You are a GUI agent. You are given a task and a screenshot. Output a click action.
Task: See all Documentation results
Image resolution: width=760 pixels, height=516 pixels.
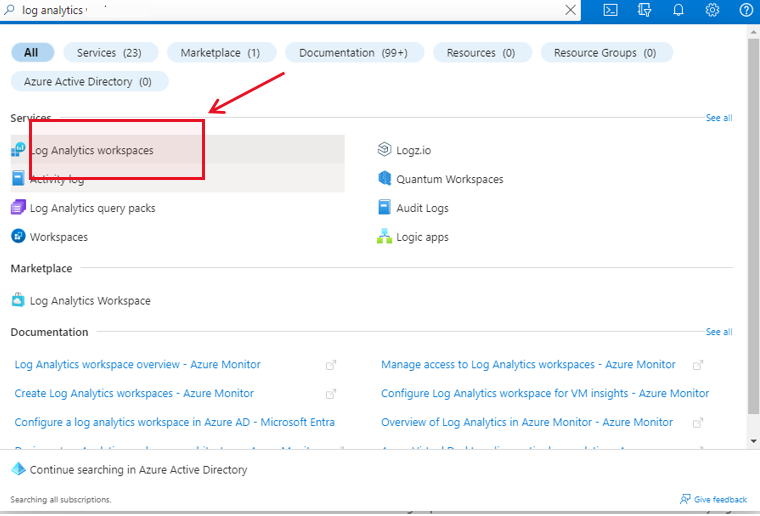pyautogui.click(x=719, y=332)
